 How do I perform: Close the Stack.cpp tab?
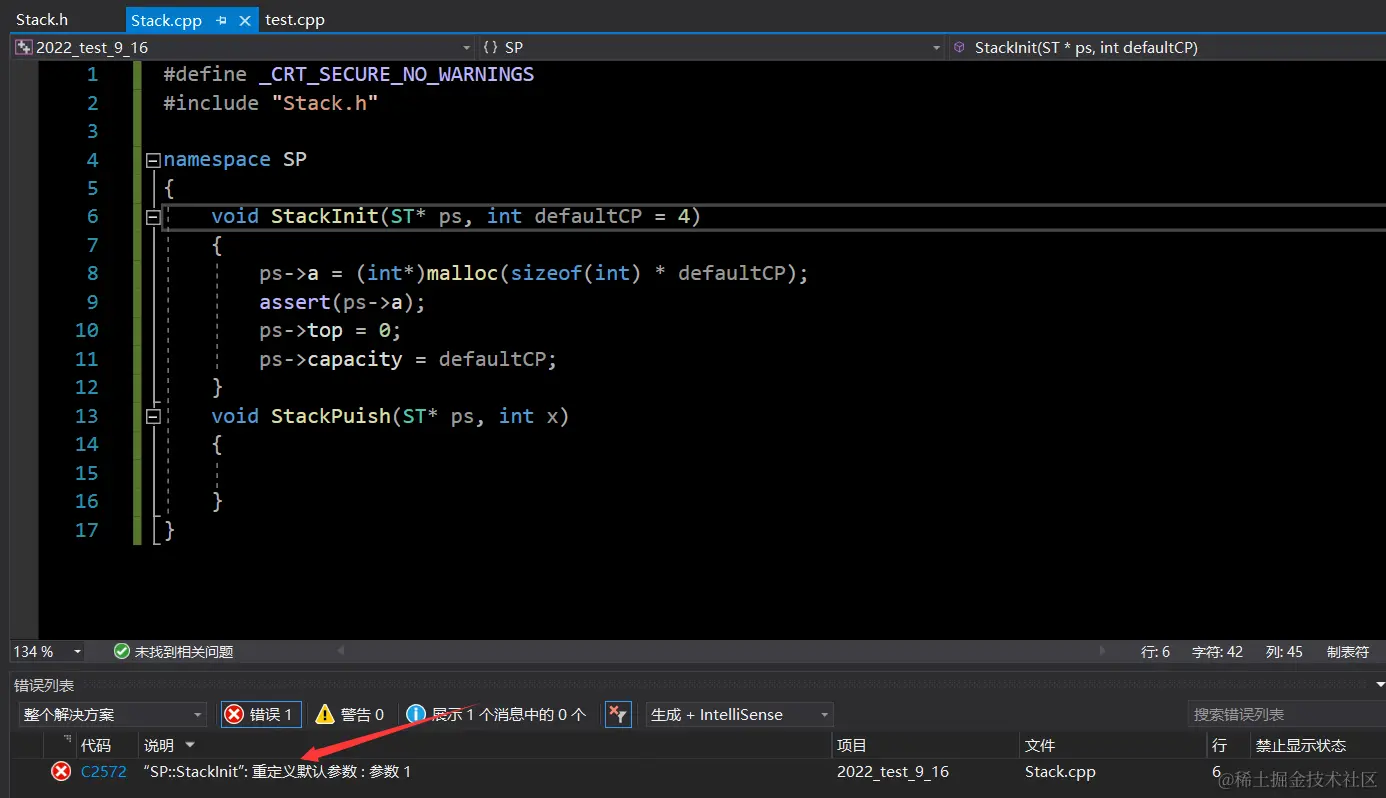244,20
